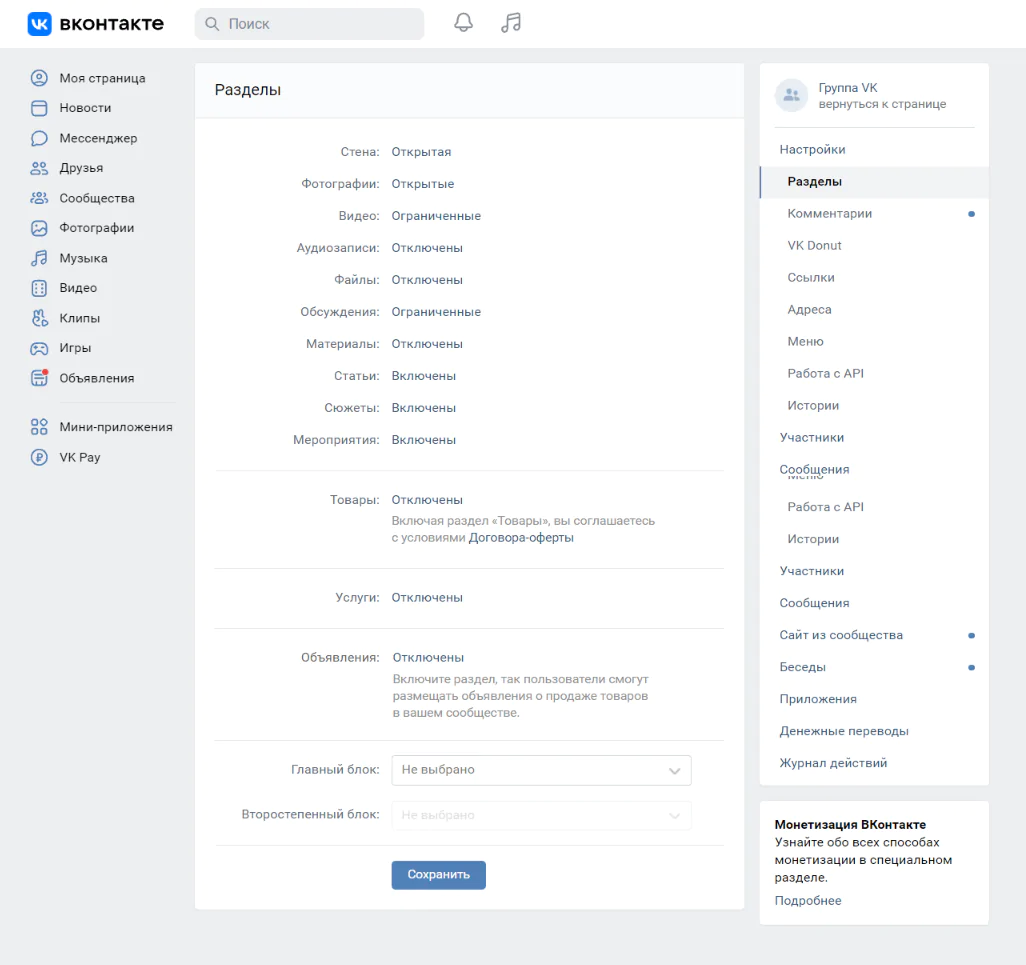
Task: Change Видео setting from Ограниченные
Action: (436, 216)
